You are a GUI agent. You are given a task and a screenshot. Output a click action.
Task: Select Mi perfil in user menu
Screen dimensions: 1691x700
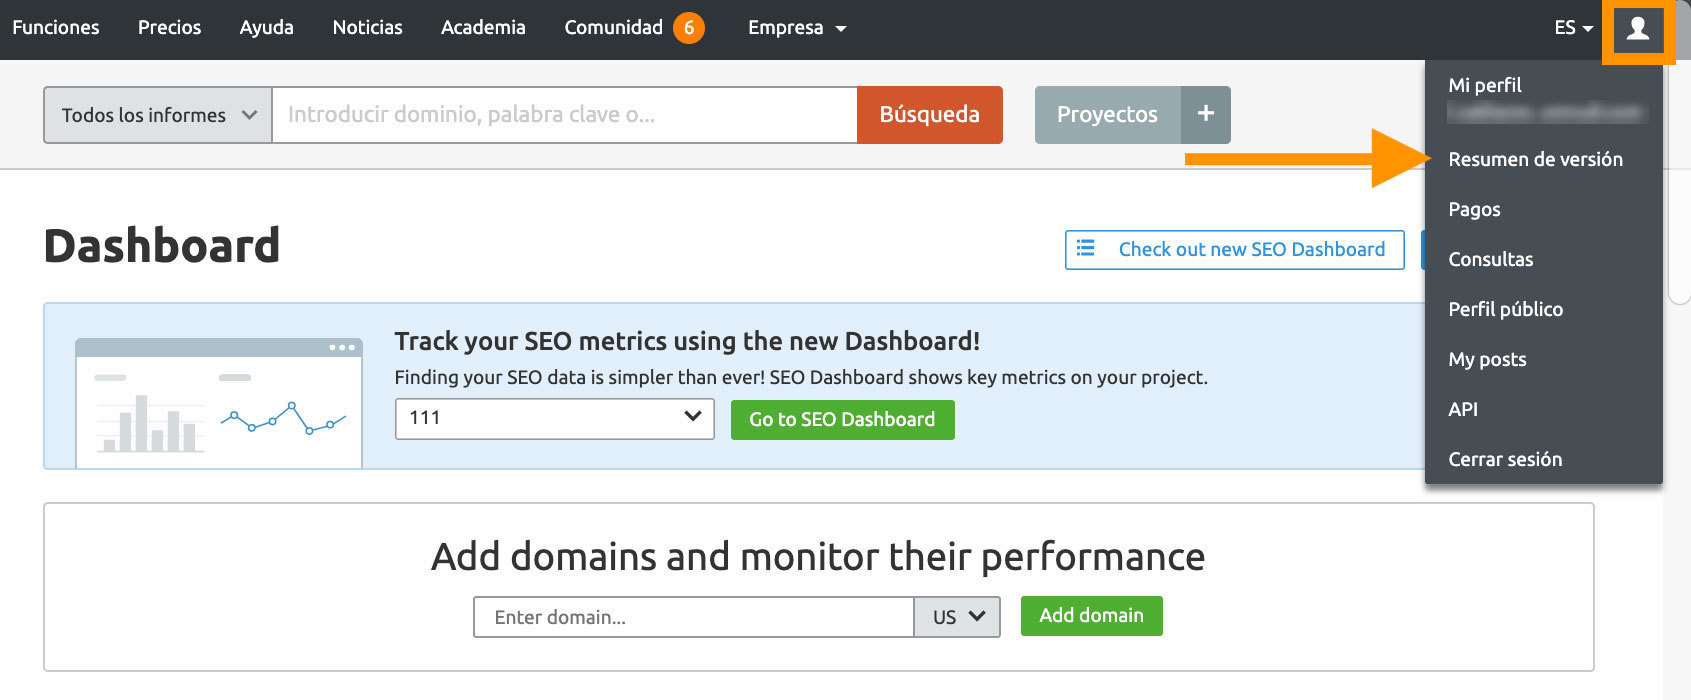1485,85
